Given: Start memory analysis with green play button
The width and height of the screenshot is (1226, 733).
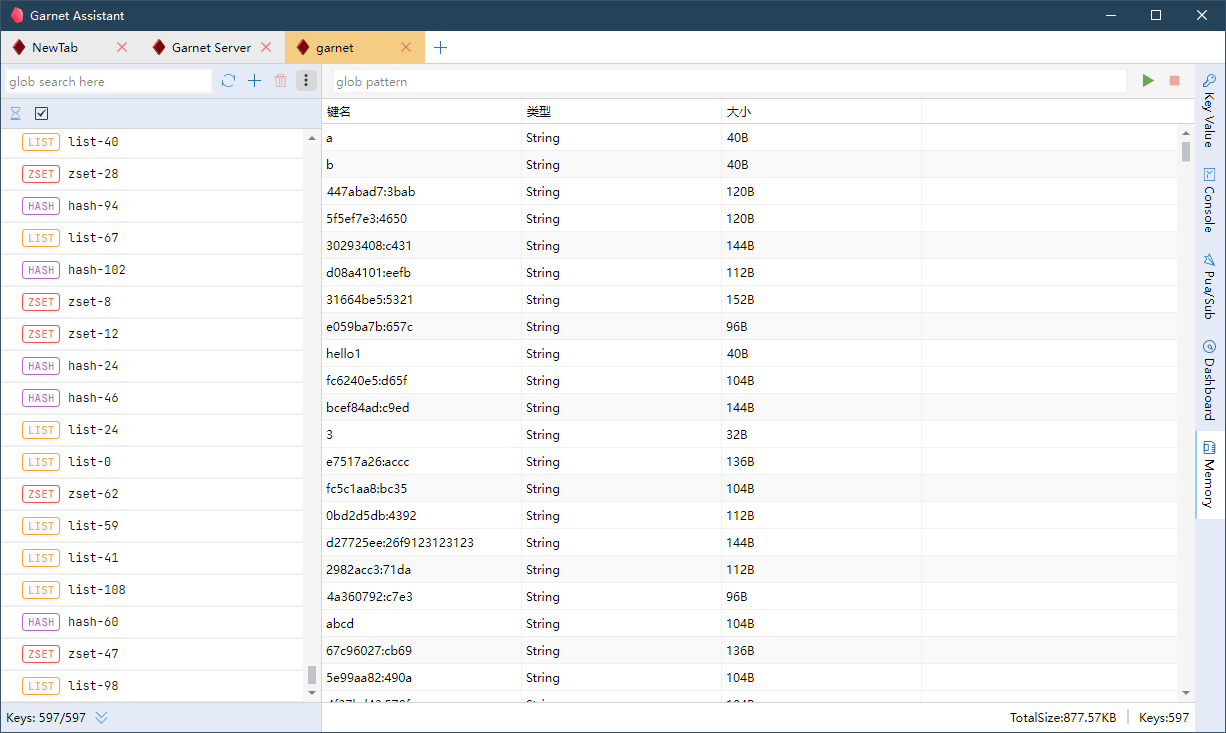Looking at the screenshot, I should [1148, 81].
